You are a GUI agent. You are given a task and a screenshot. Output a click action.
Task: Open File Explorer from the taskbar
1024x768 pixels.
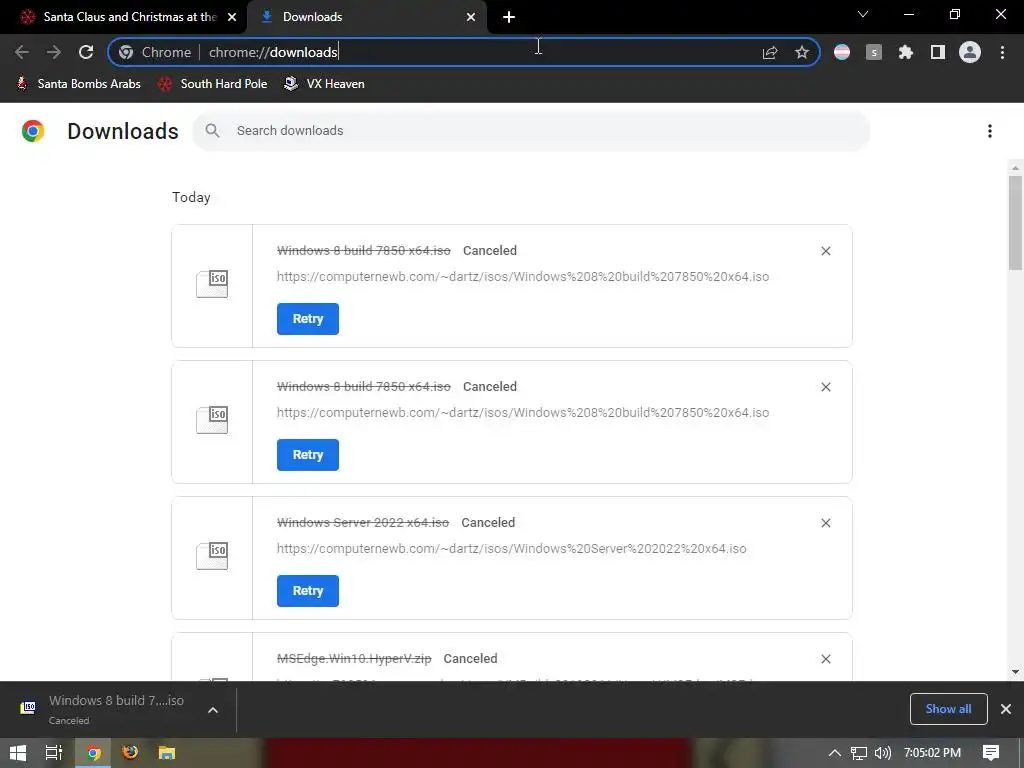[x=167, y=753]
